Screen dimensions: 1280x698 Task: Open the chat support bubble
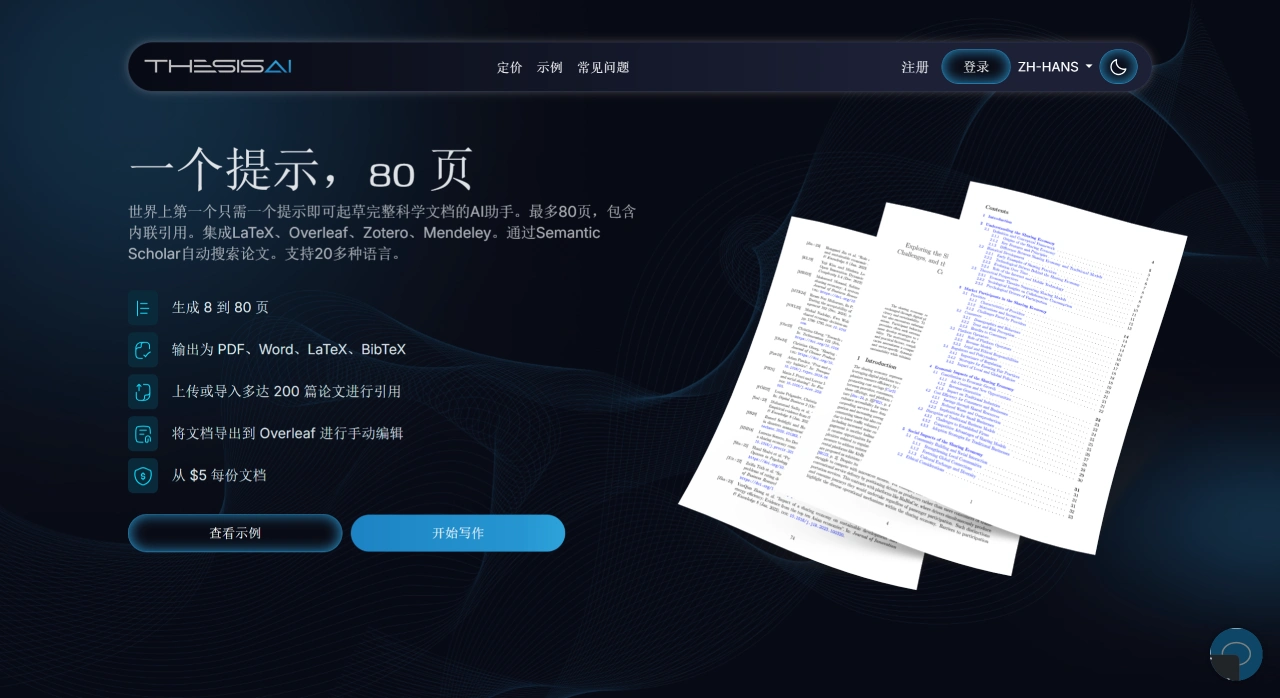point(1236,653)
